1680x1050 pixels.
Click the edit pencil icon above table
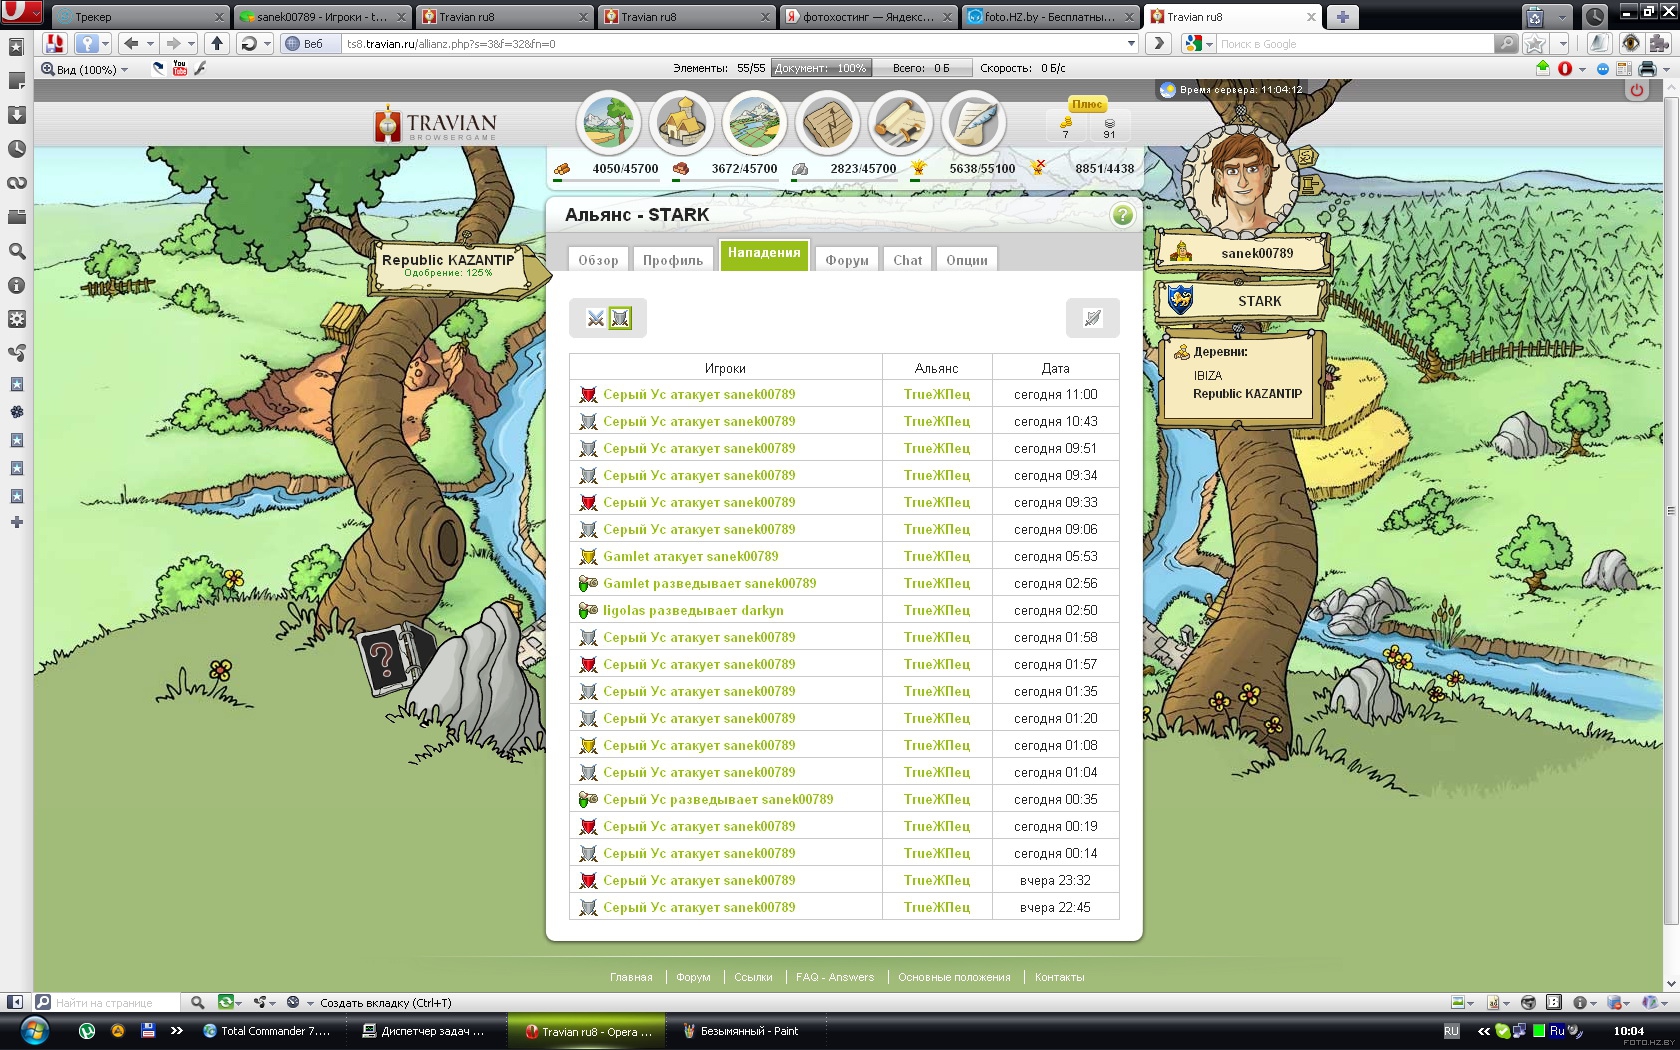1092,318
